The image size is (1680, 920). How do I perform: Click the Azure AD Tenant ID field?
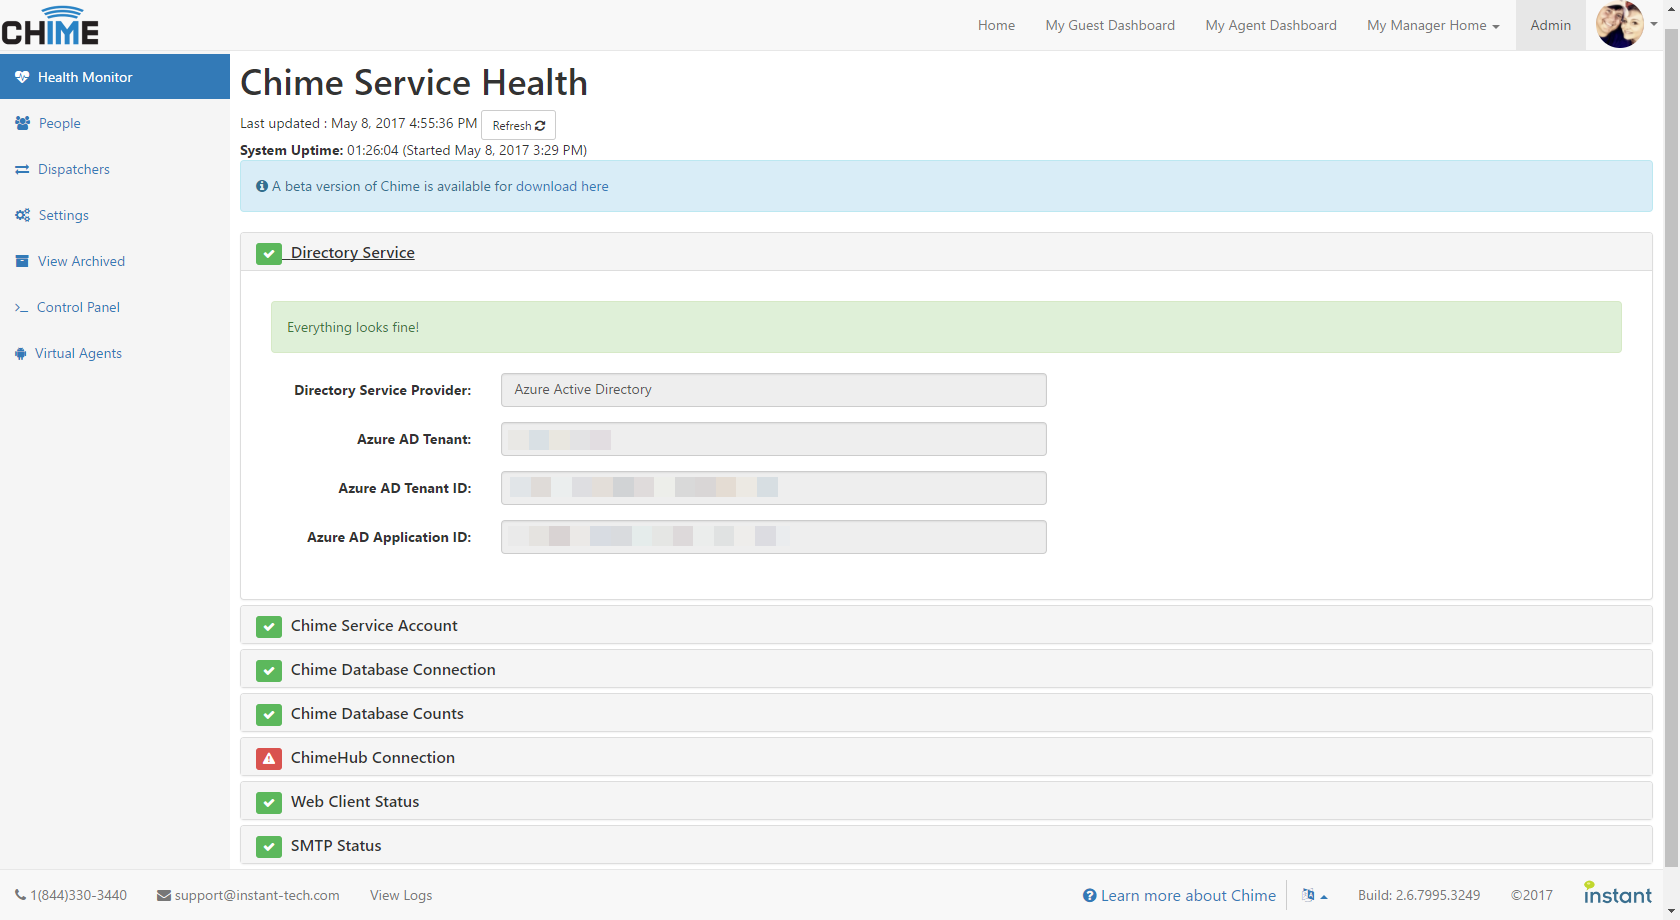point(773,488)
